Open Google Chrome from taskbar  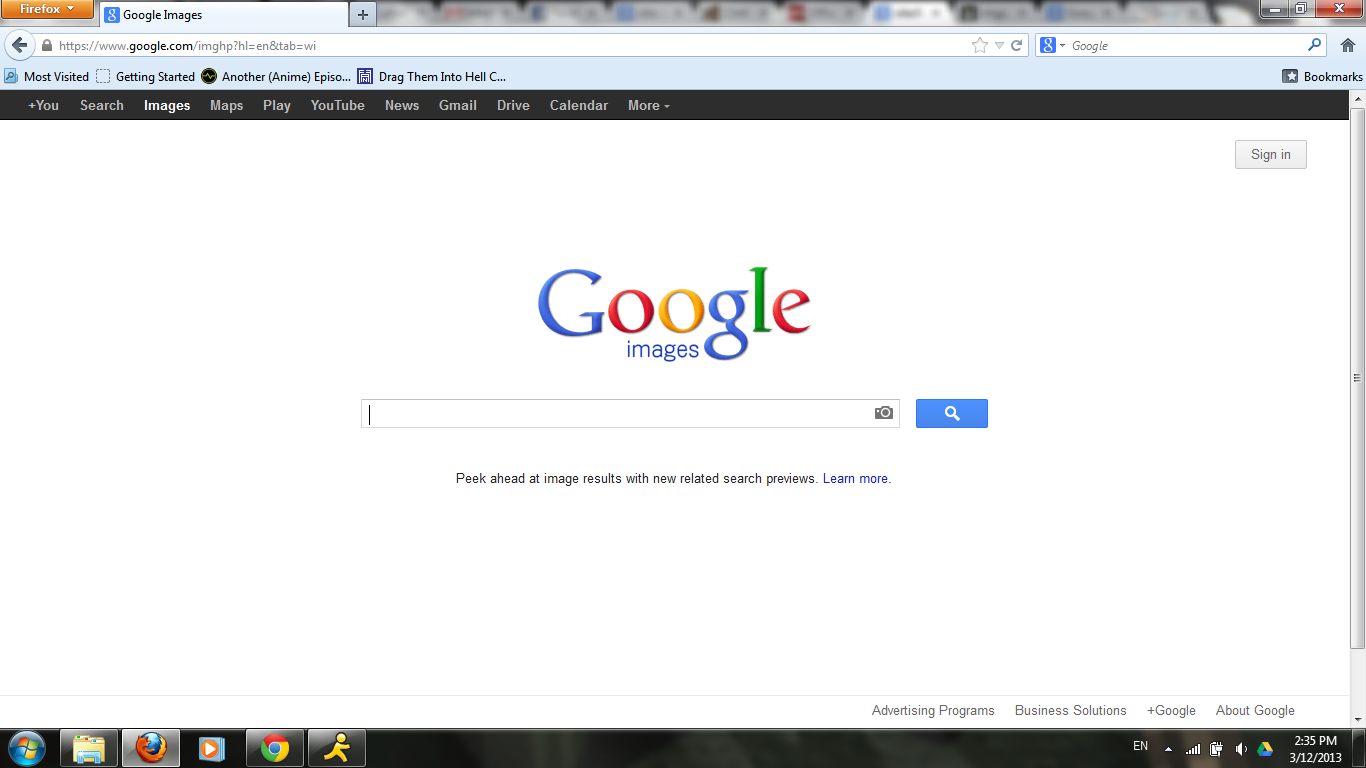tap(275, 748)
